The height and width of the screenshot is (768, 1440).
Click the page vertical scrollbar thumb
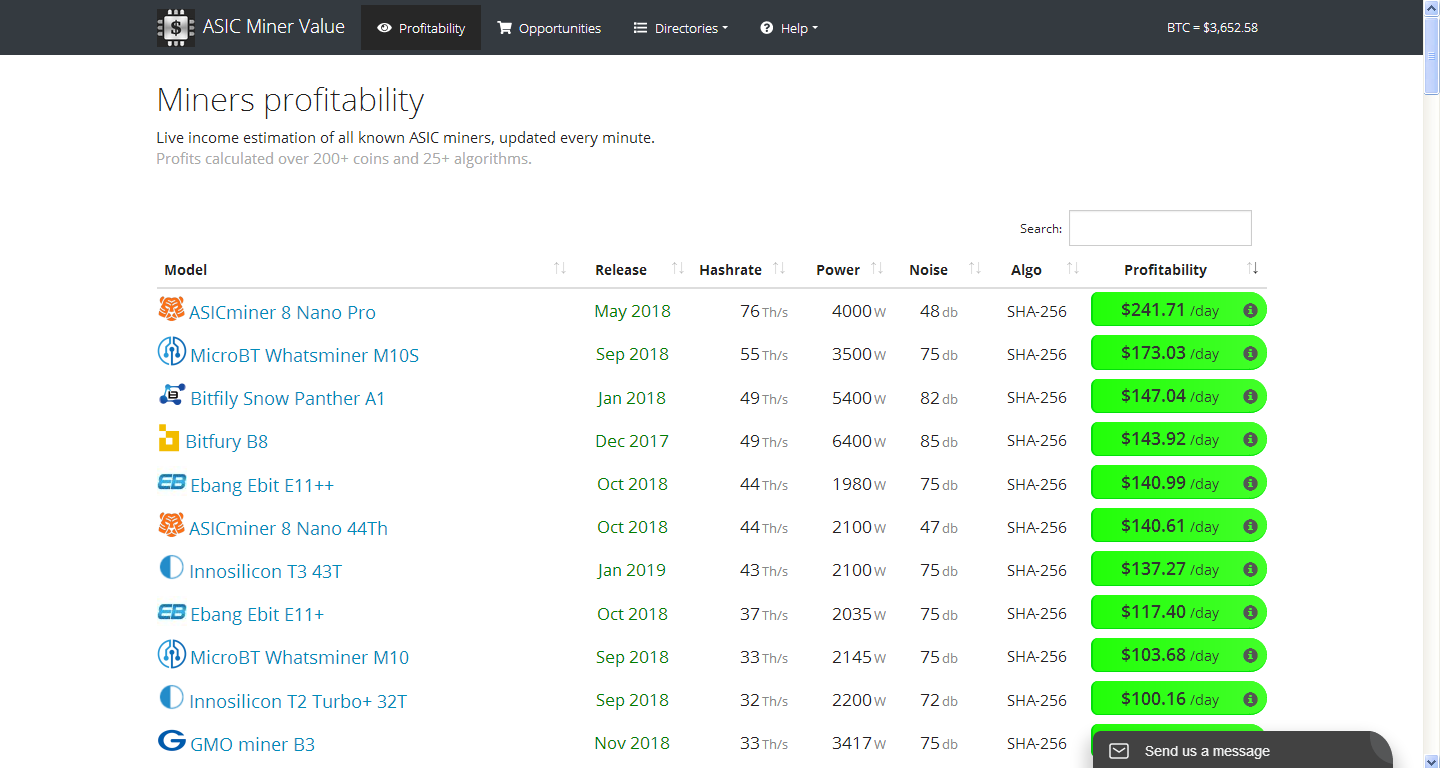click(1431, 56)
